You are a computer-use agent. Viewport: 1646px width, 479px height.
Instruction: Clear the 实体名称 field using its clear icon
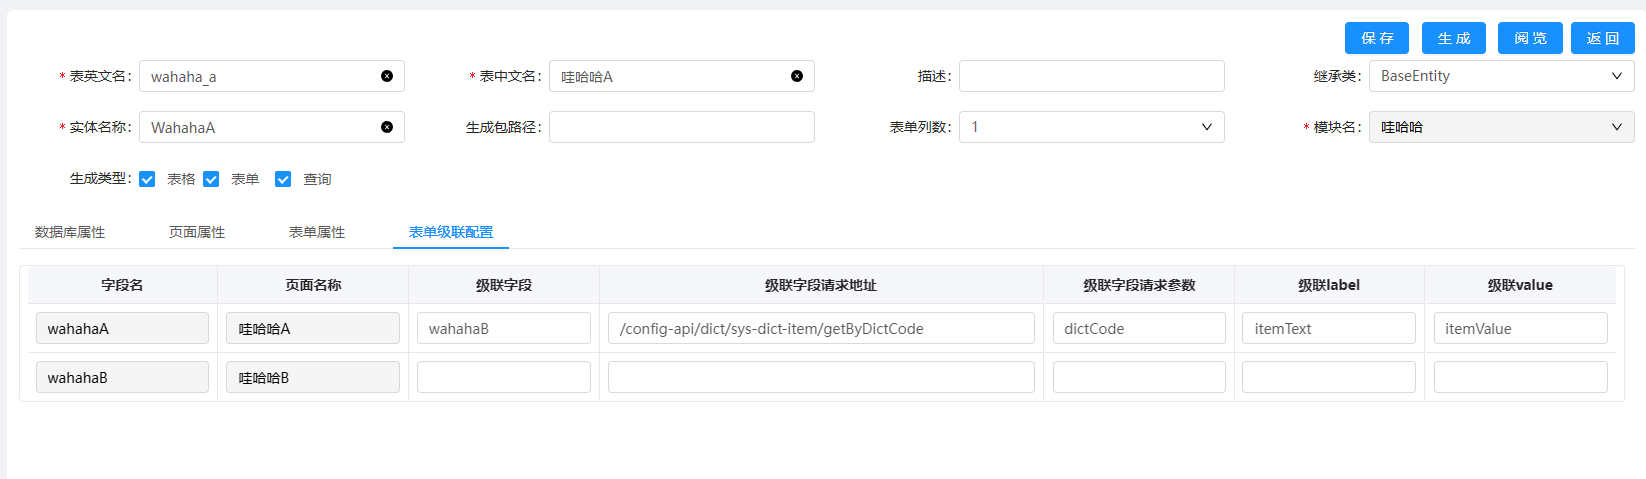(x=387, y=127)
